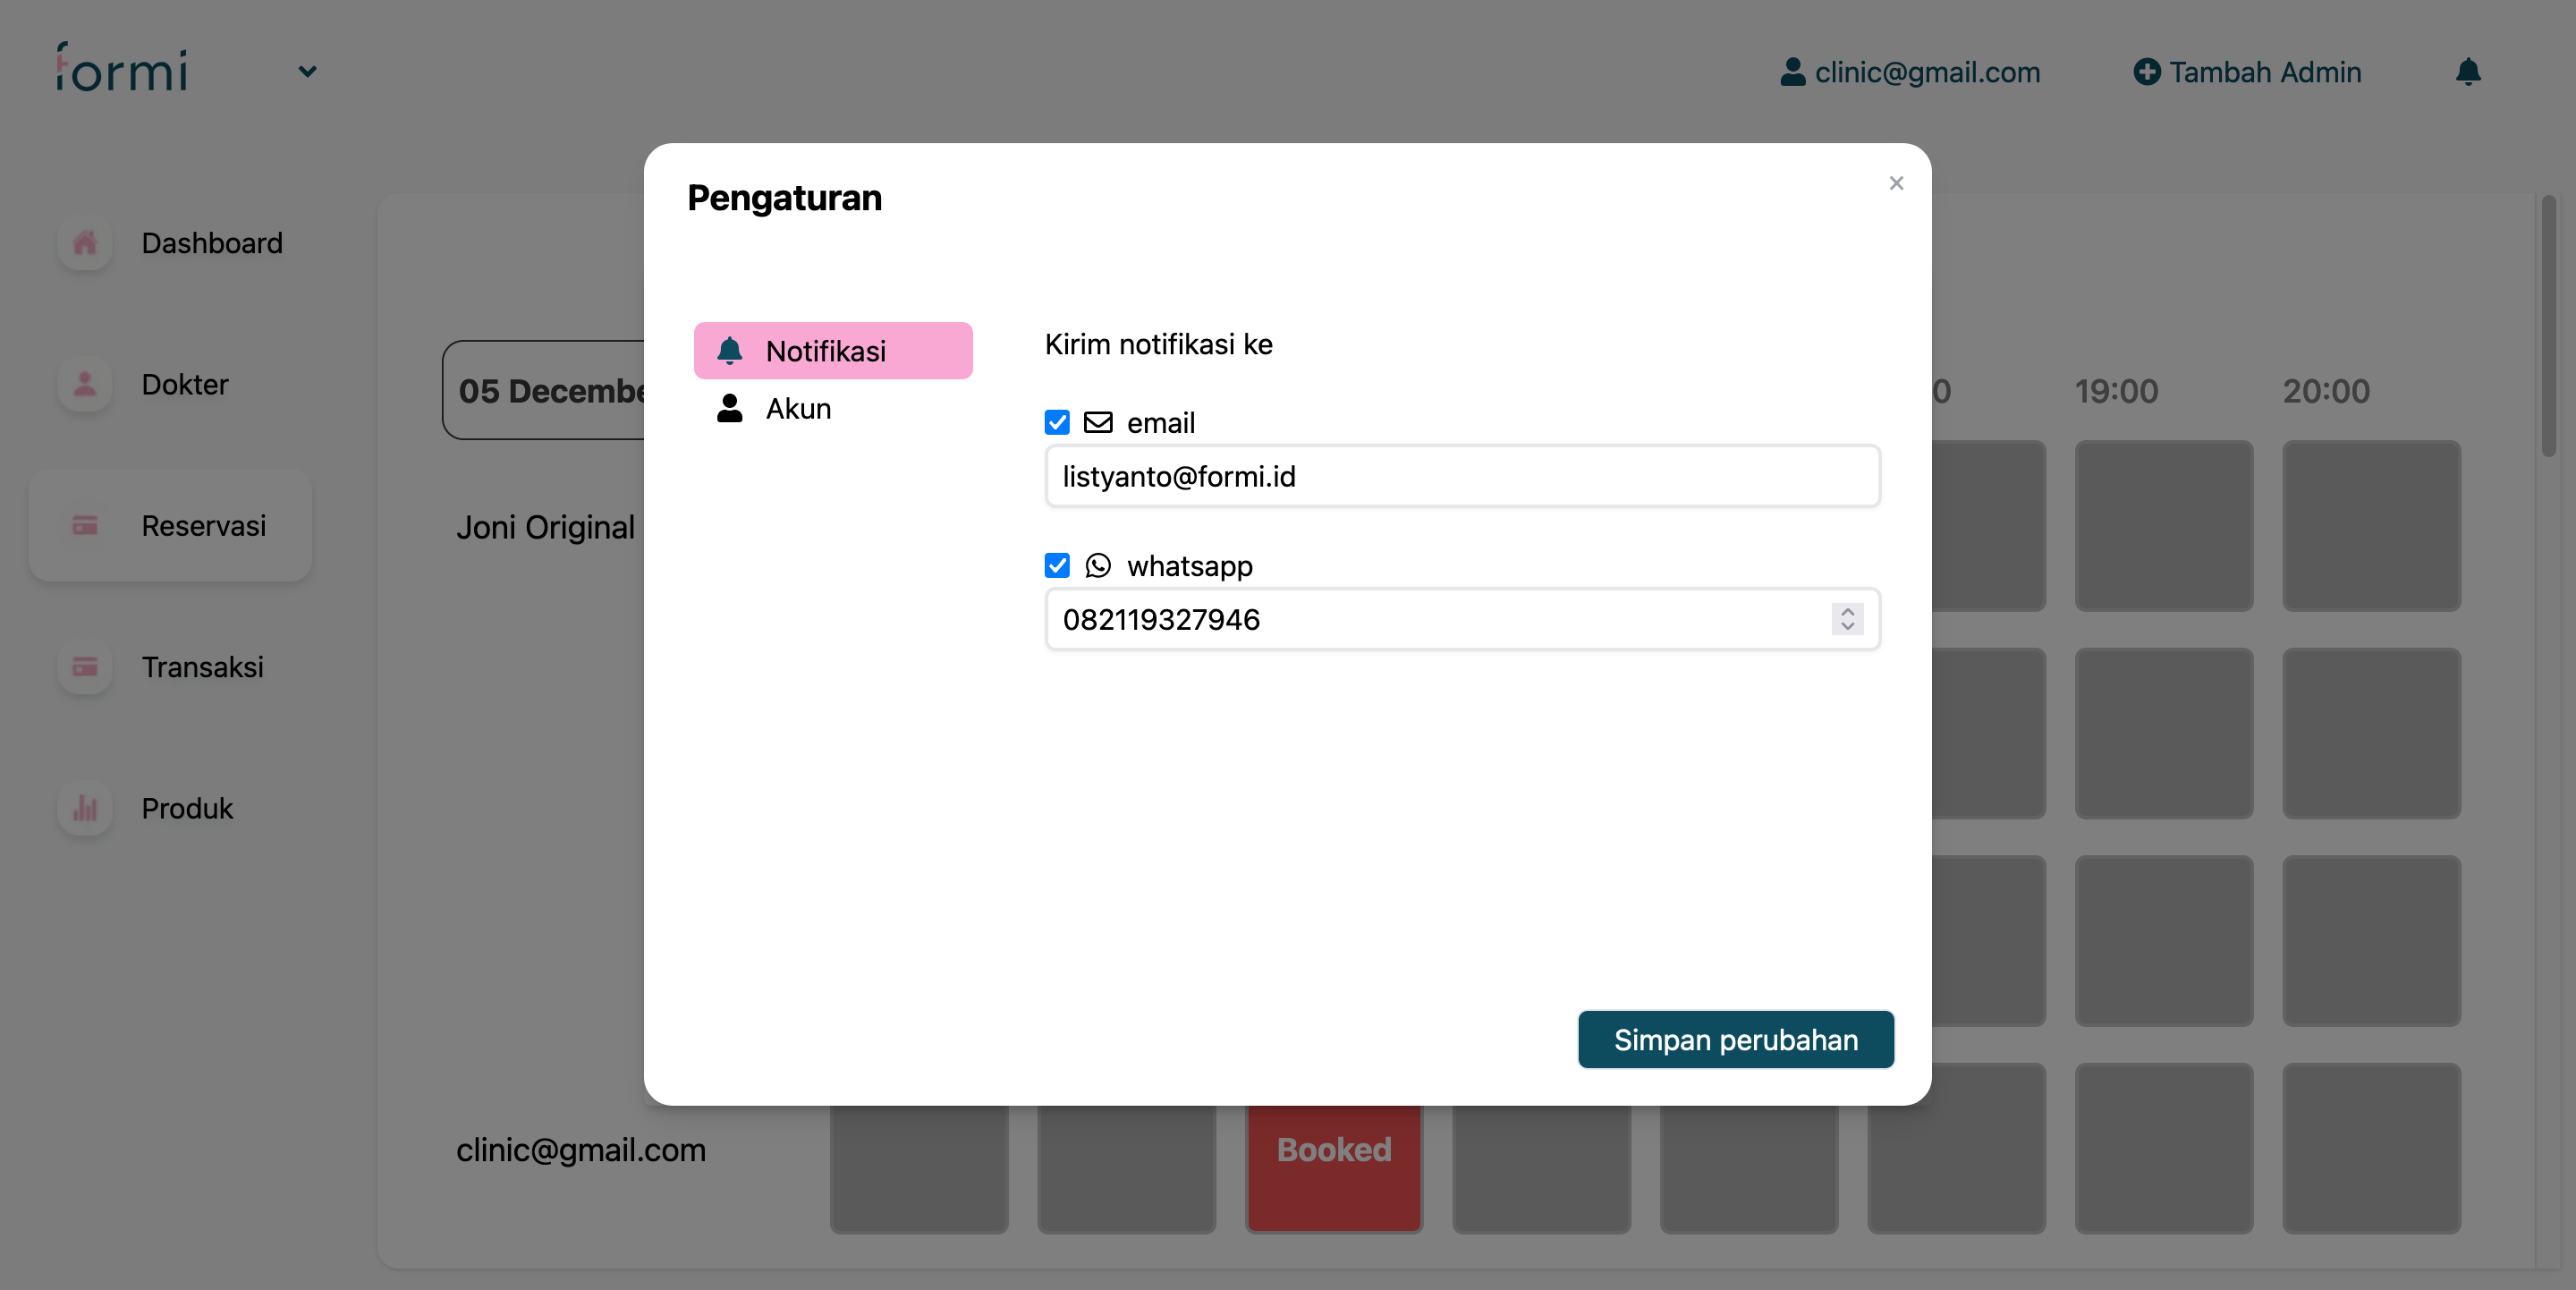Expand the dropdown chevron beside formi logo

[x=307, y=72]
